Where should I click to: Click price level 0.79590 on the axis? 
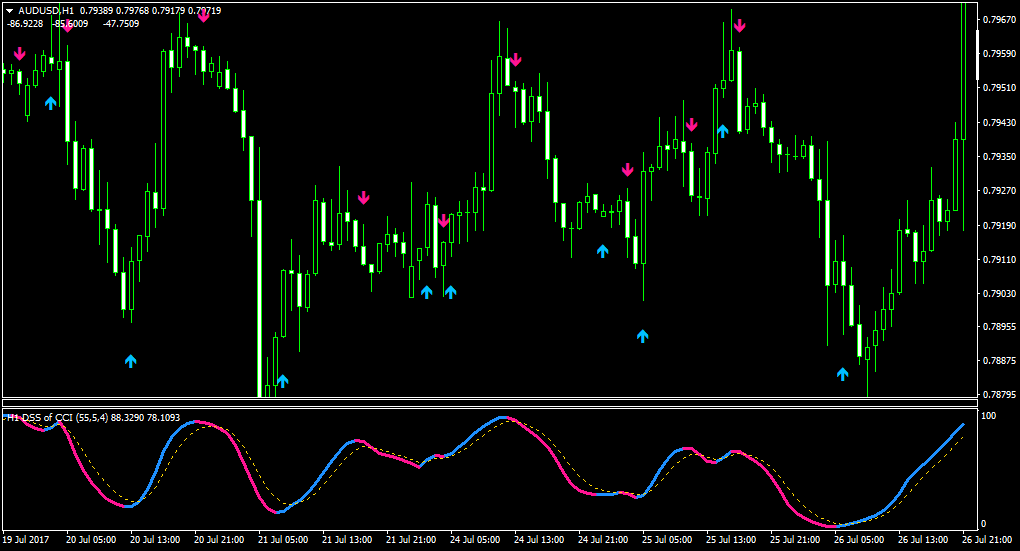[999, 54]
